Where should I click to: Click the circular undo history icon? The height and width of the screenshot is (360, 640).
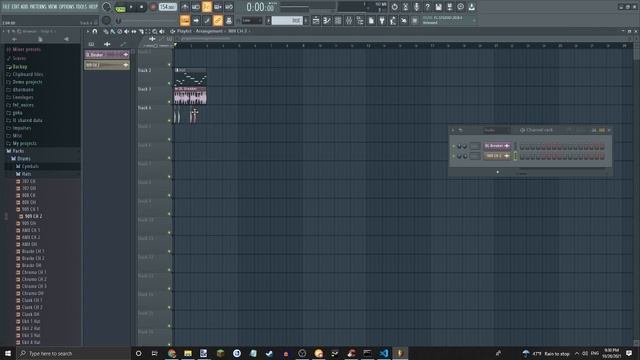tap(394, 7)
